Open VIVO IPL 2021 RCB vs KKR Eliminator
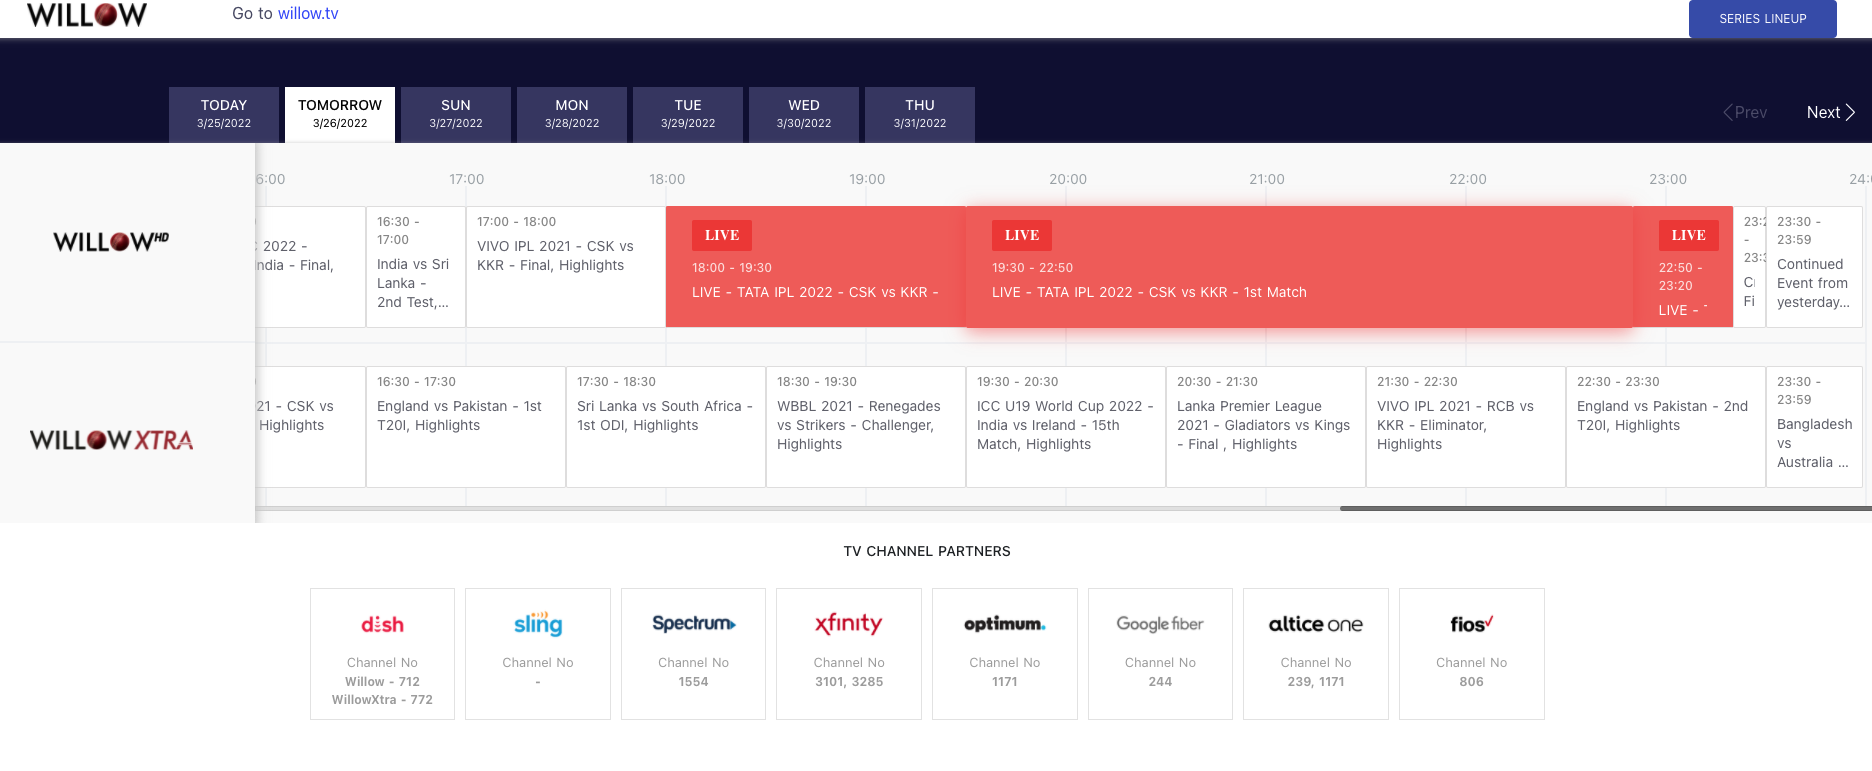 (x=1466, y=427)
